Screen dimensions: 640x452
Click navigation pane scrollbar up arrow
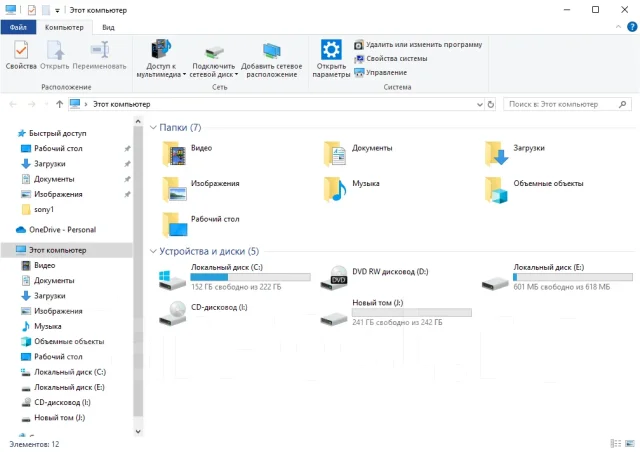click(x=138, y=121)
